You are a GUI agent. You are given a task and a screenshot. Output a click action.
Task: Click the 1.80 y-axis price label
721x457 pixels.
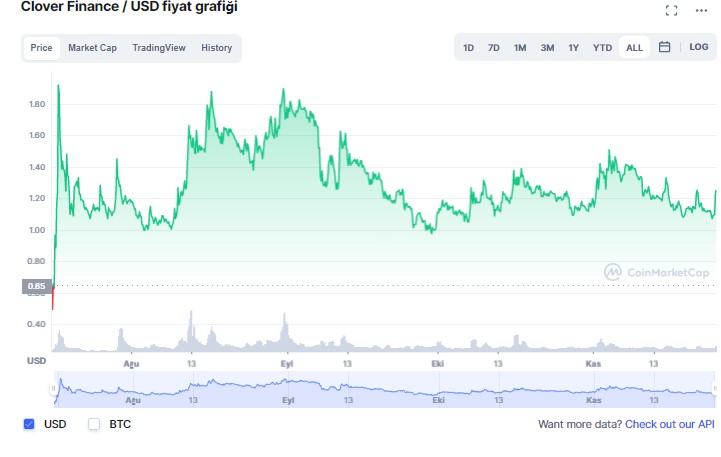click(x=37, y=104)
